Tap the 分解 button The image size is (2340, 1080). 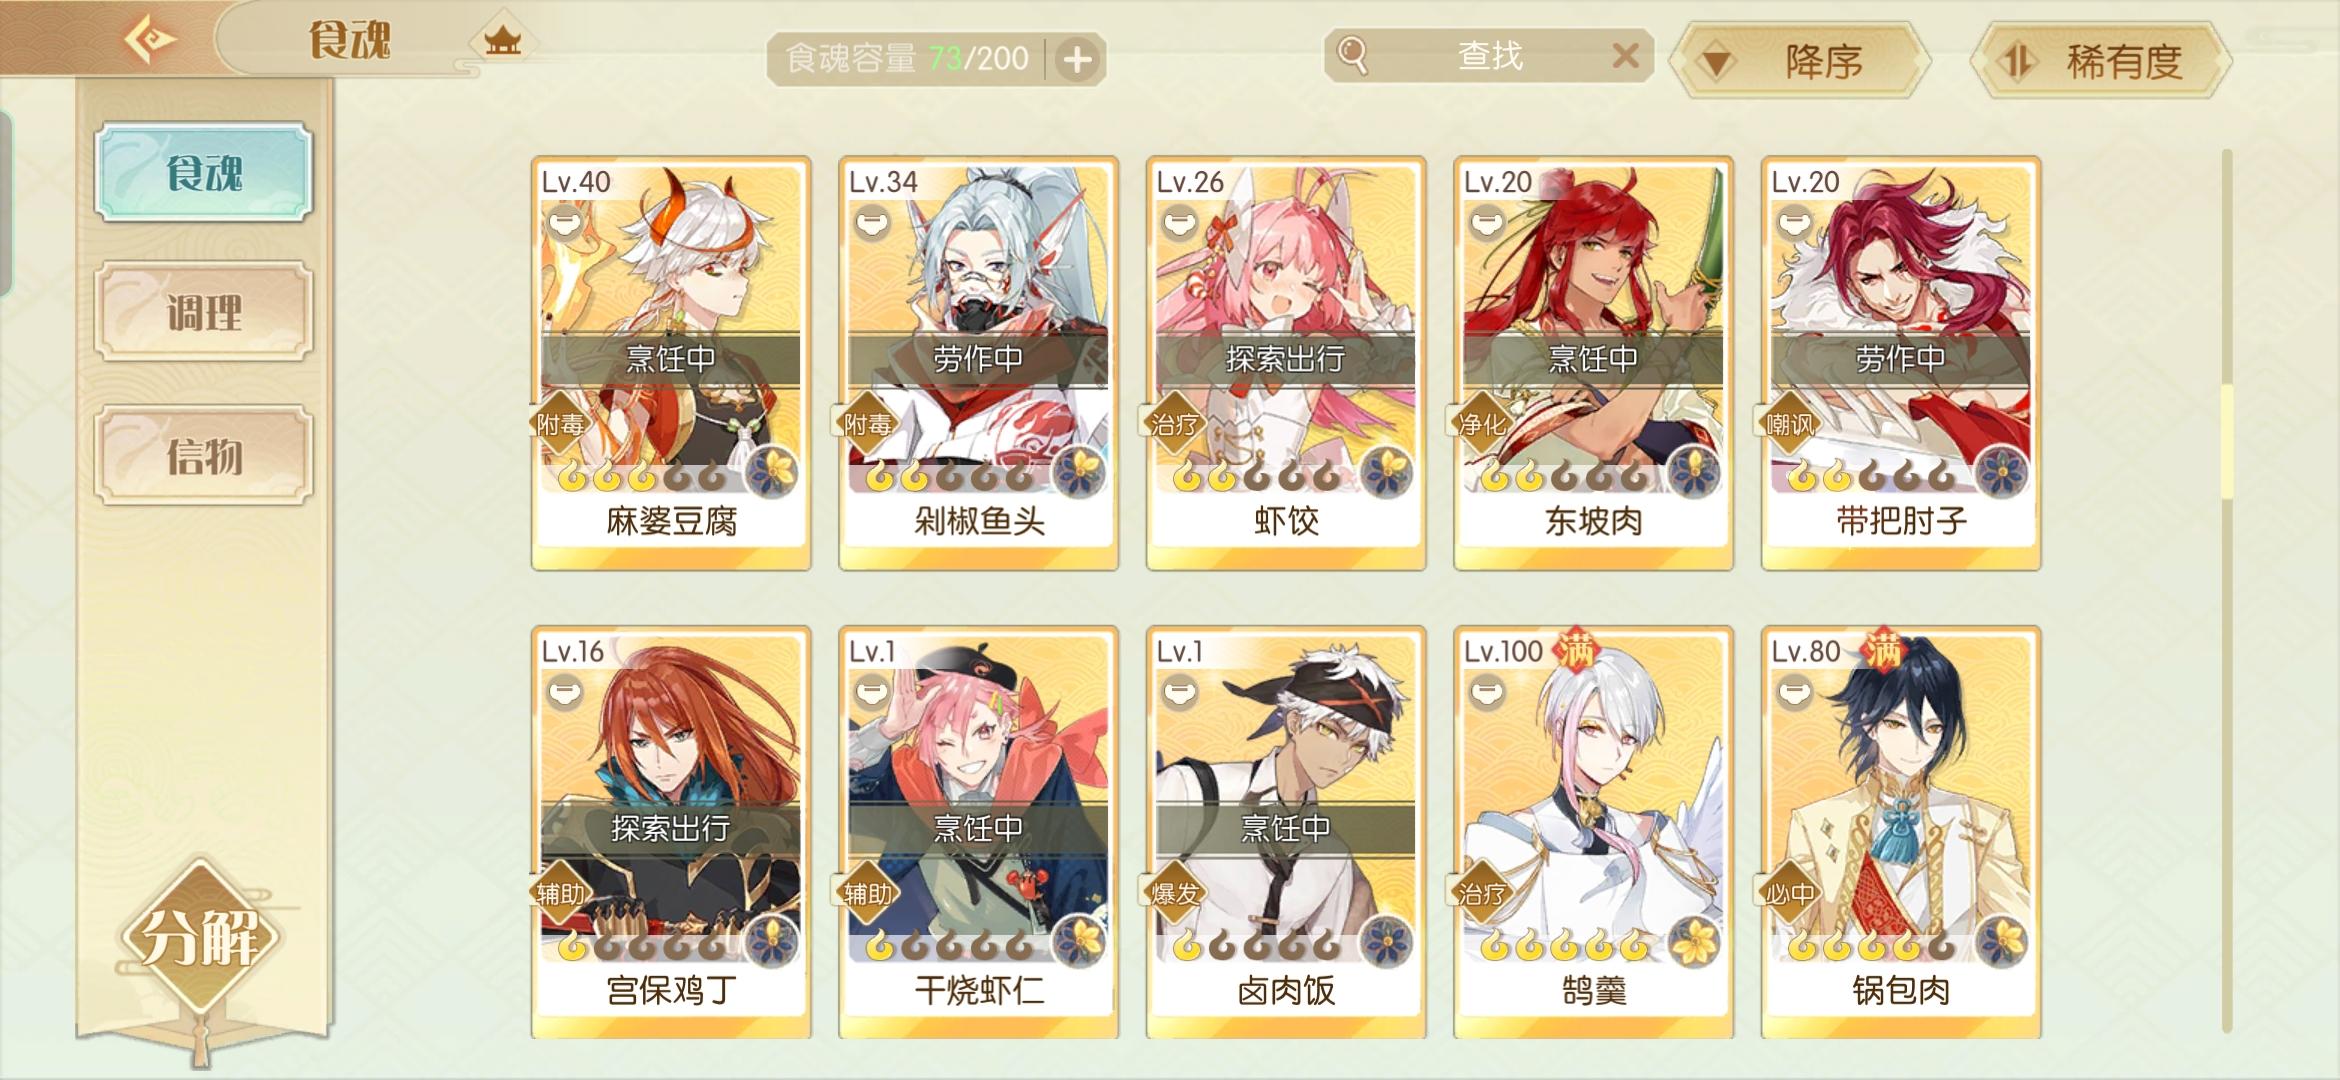(x=200, y=937)
